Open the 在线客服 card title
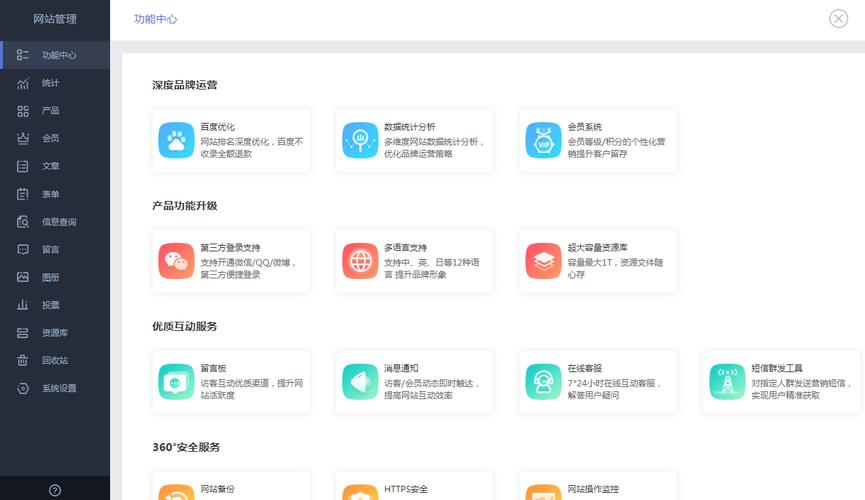 [585, 368]
